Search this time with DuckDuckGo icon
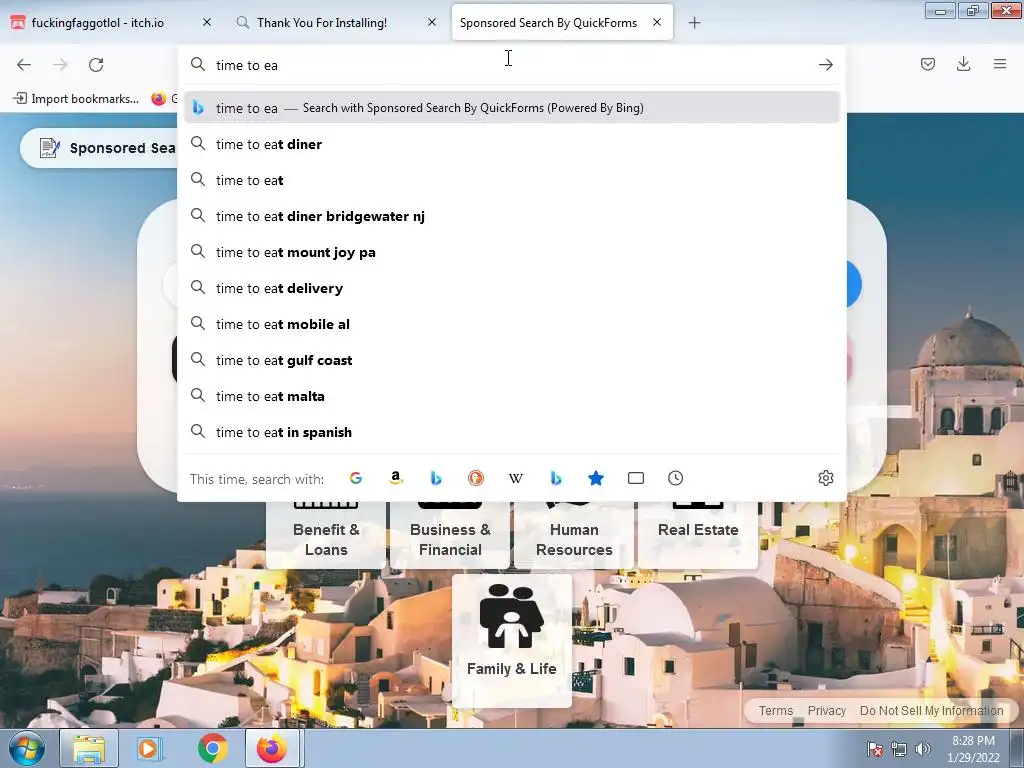The height and width of the screenshot is (768, 1024). point(475,478)
